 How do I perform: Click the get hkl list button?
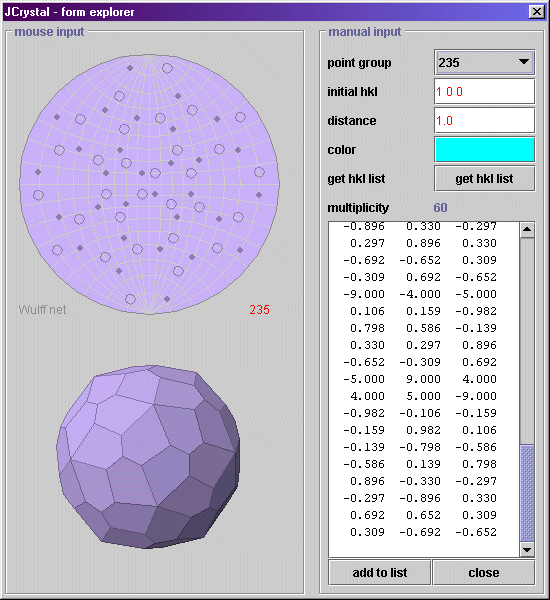[x=484, y=179]
